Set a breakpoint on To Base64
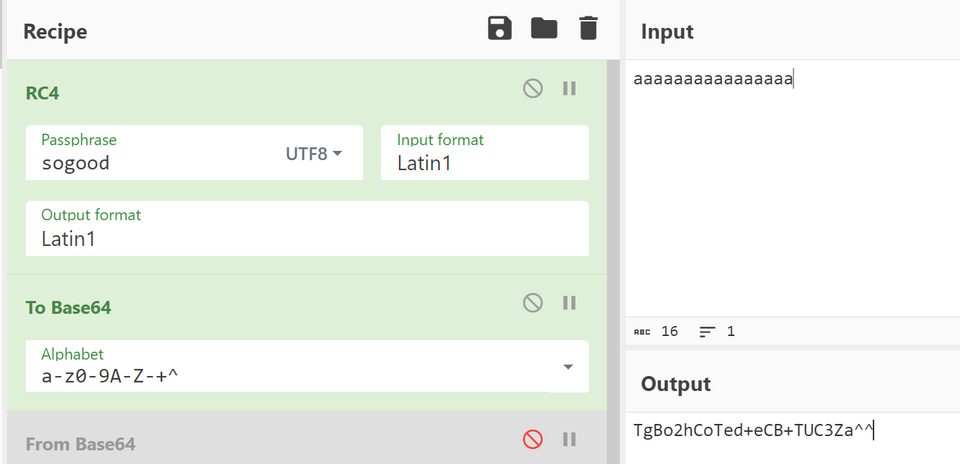This screenshot has width=960, height=464. pyautogui.click(x=569, y=303)
